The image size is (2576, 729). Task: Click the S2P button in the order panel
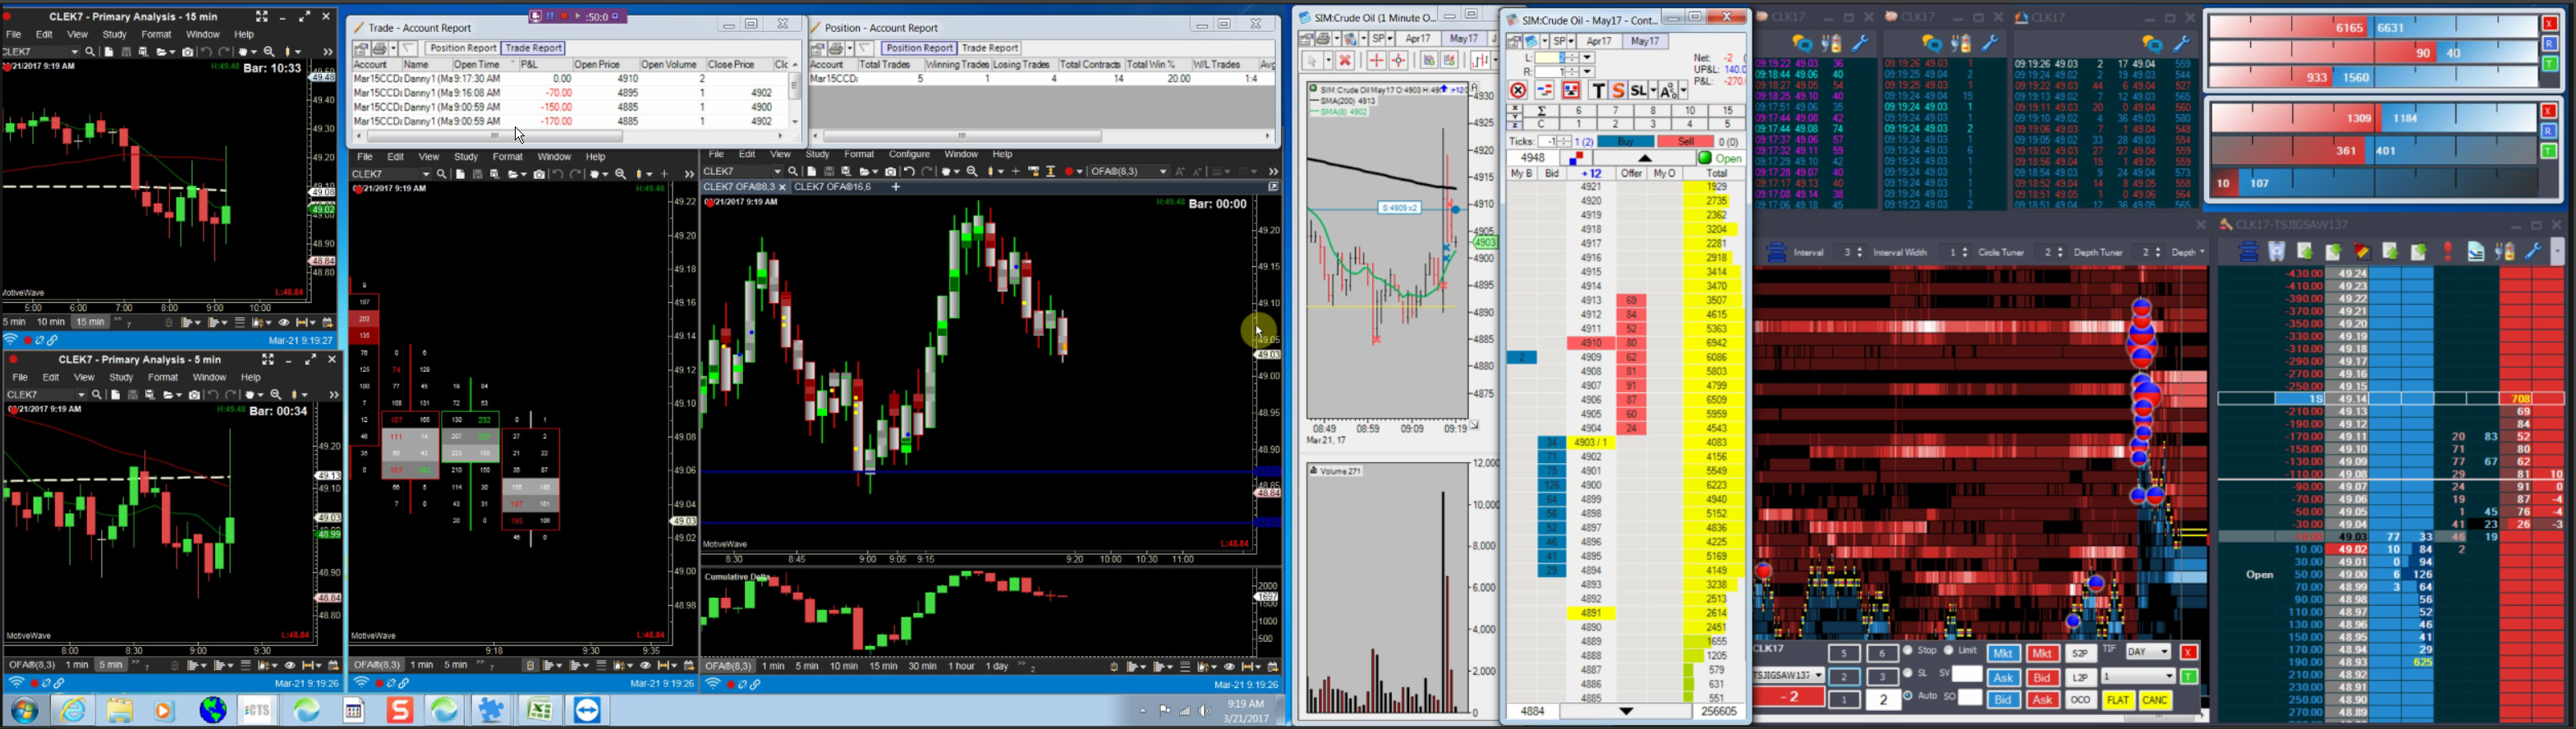pyautogui.click(x=2081, y=653)
